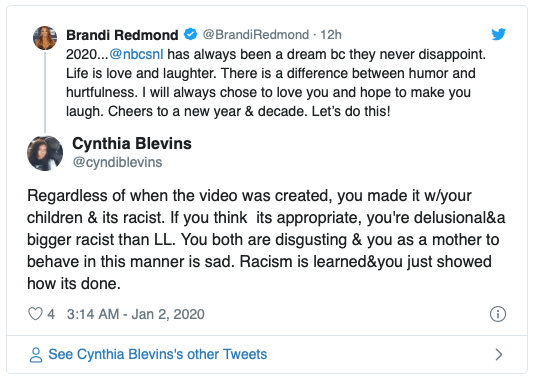Viewport: 536px width, 382px height.
Task: Click the Twitter bird logo
Action: coord(498,34)
